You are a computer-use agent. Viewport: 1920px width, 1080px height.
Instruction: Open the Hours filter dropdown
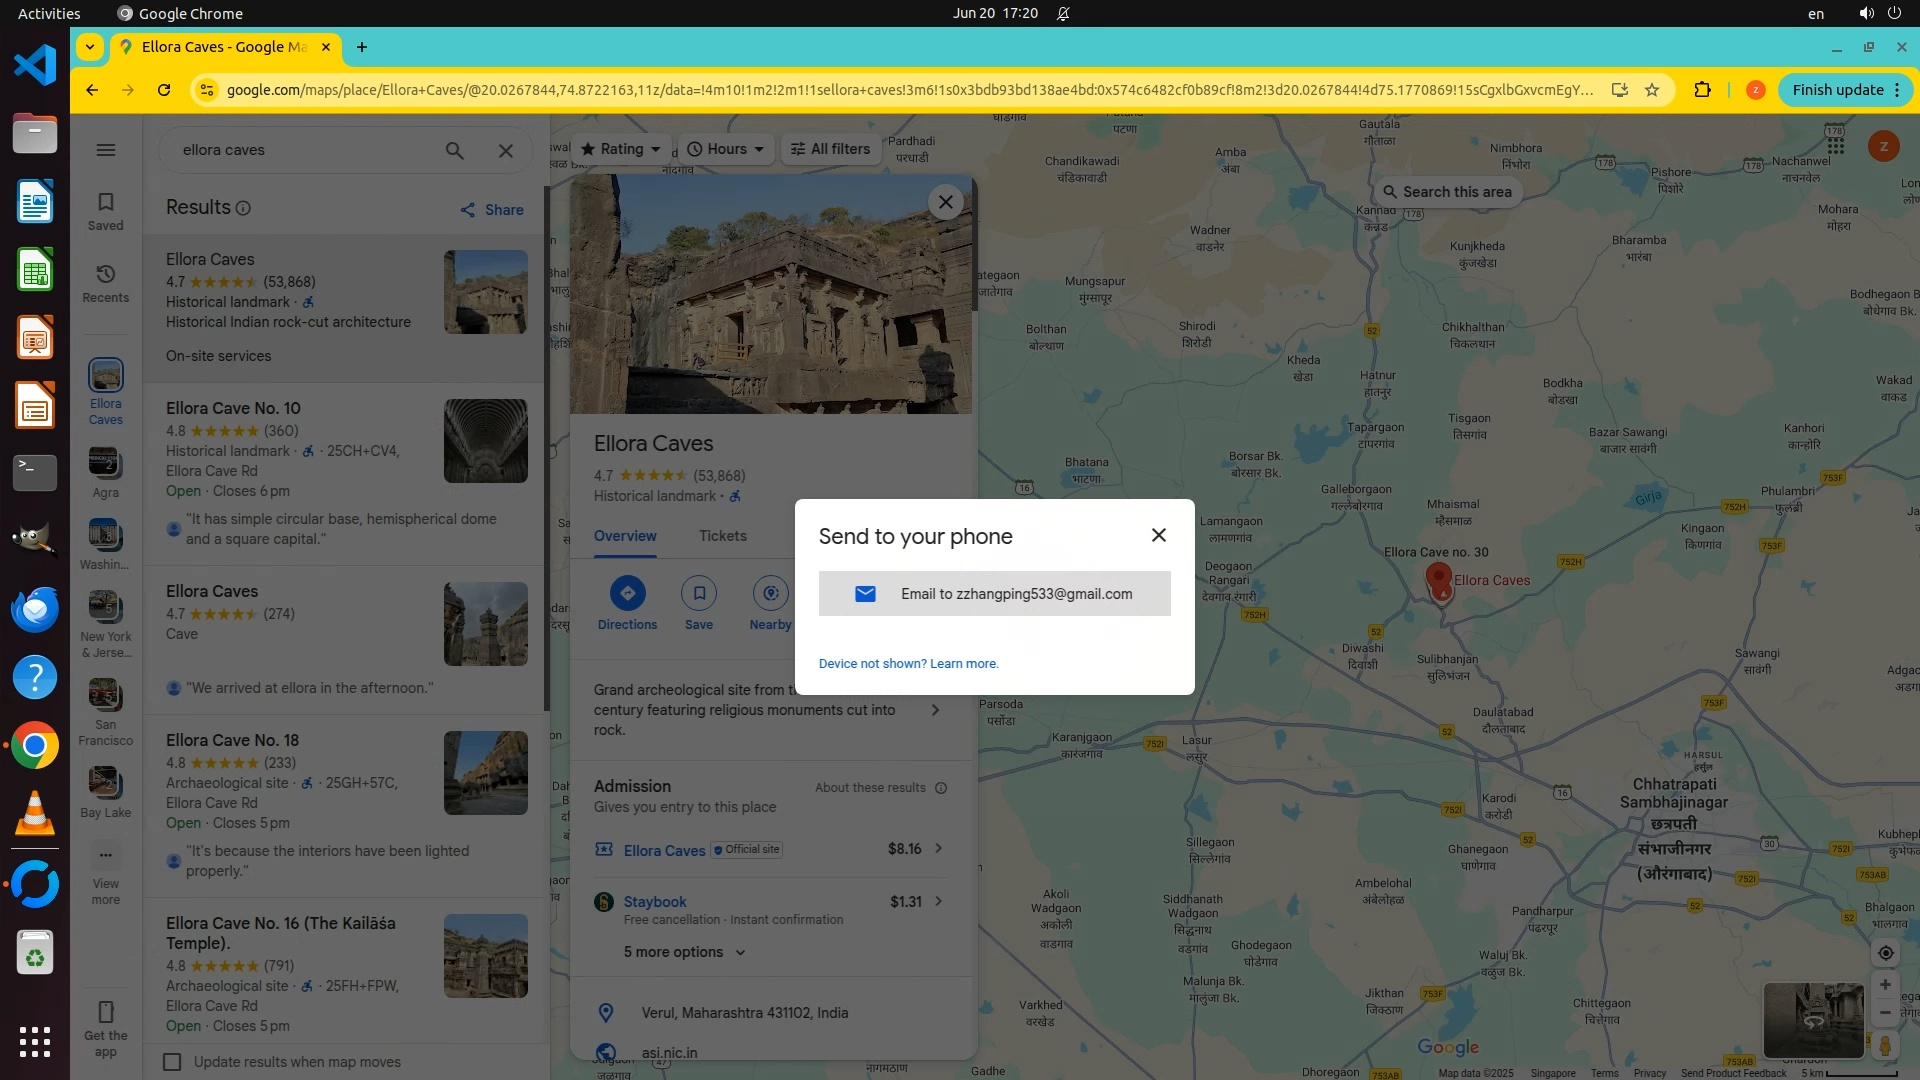tap(726, 149)
